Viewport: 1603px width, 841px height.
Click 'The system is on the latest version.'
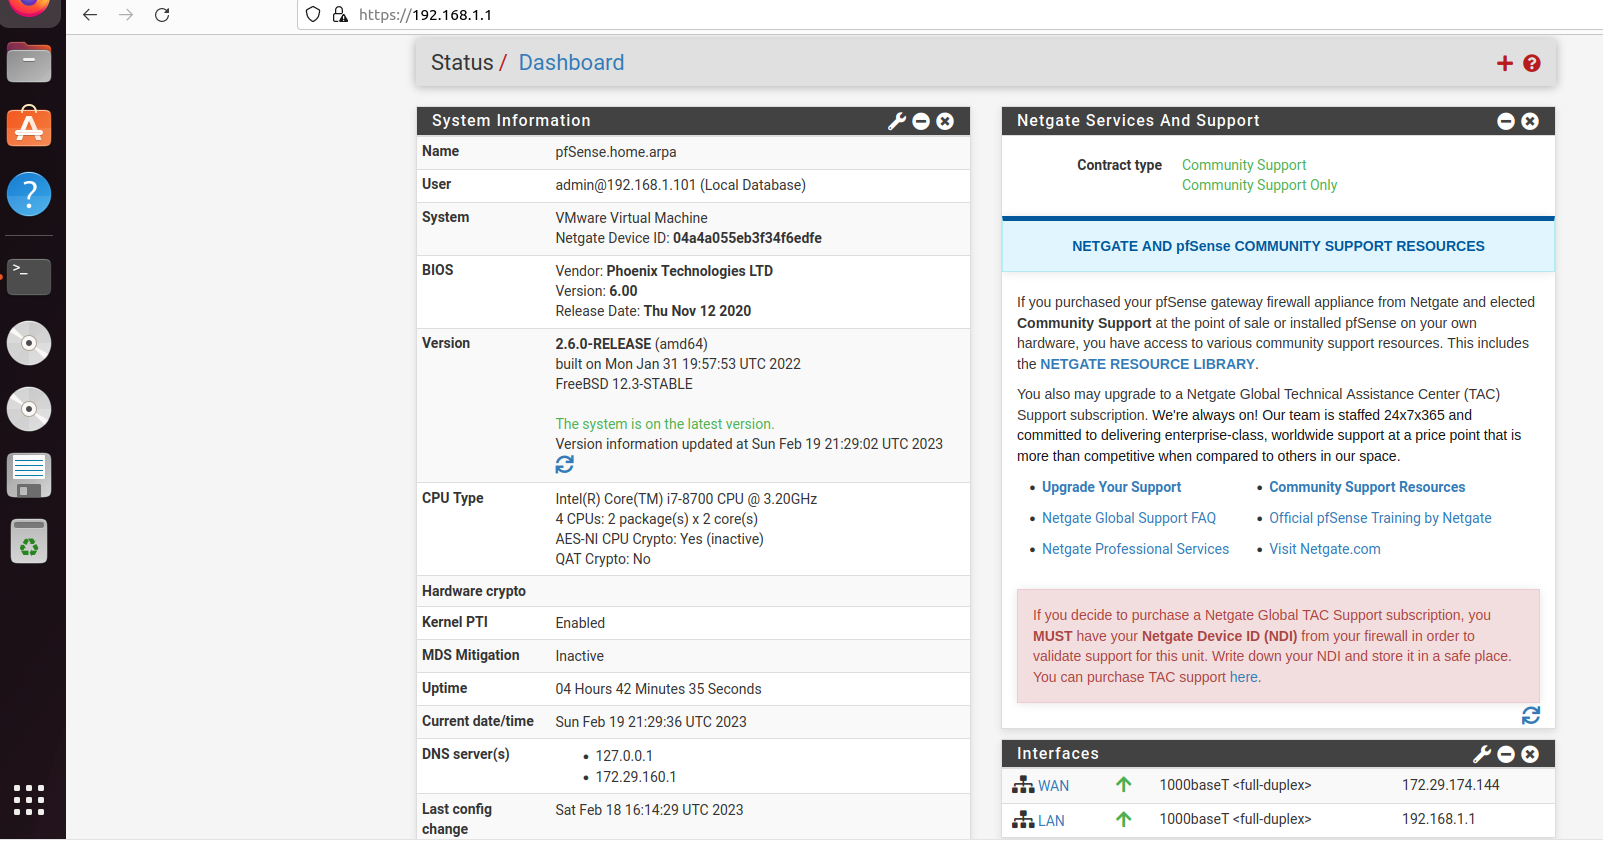click(664, 424)
